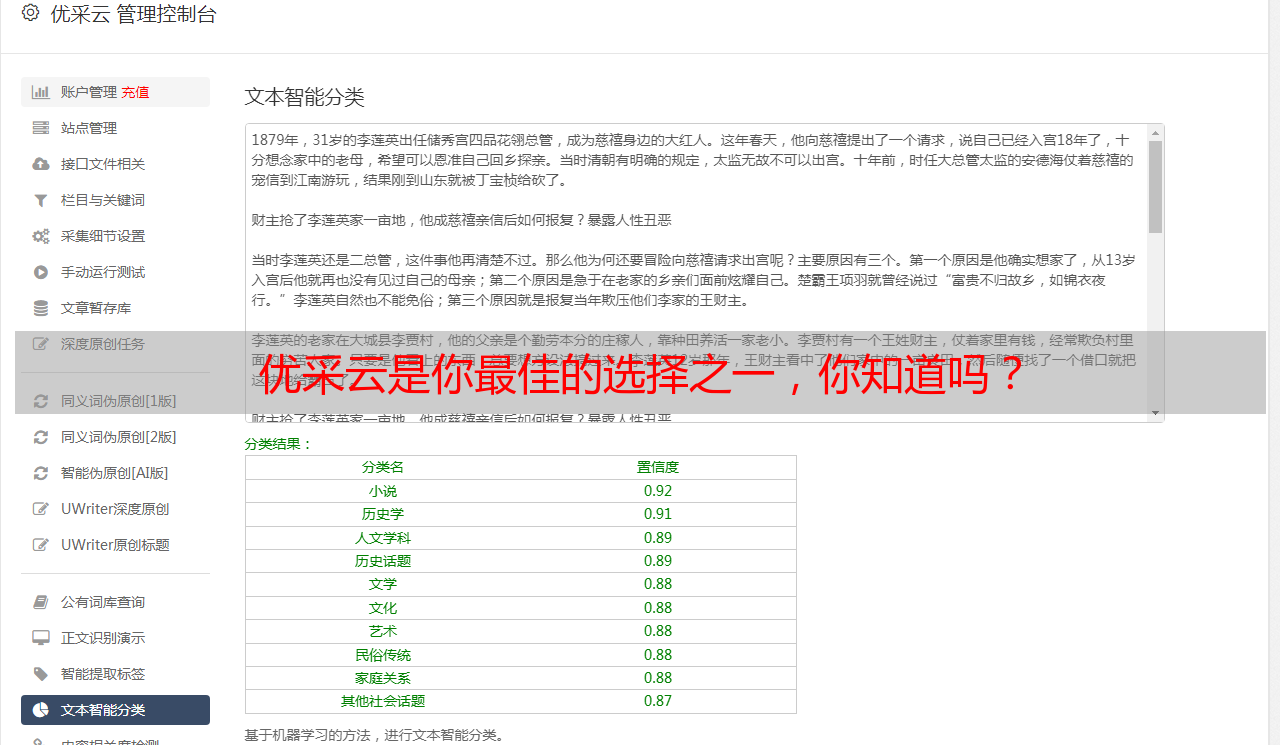
Task: Select the active 文本智能分类 sidebar item
Action: 115,710
